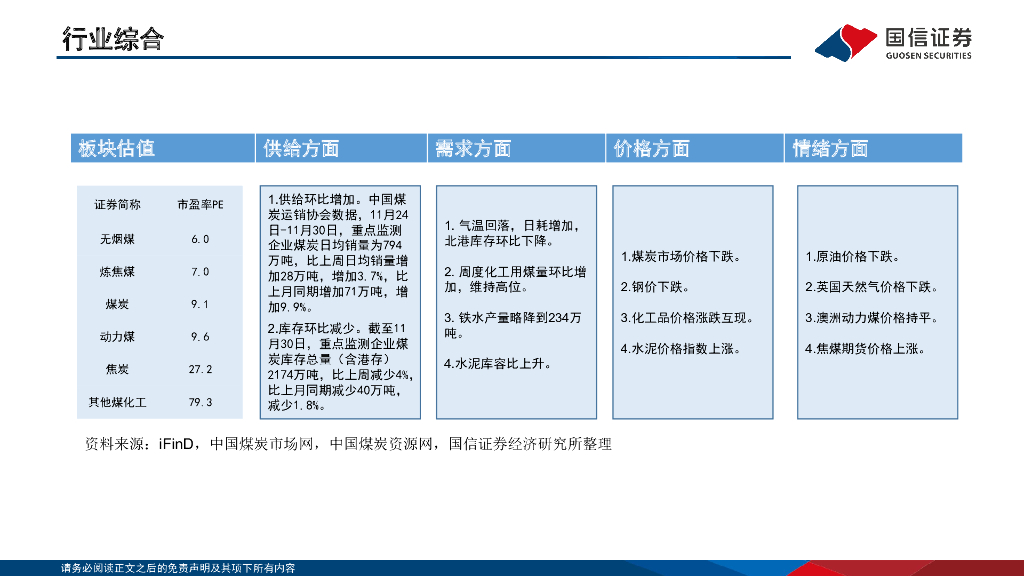The height and width of the screenshot is (576, 1024).
Task: Click PE value 79.3 for 其他煤化工
Action: click(200, 402)
